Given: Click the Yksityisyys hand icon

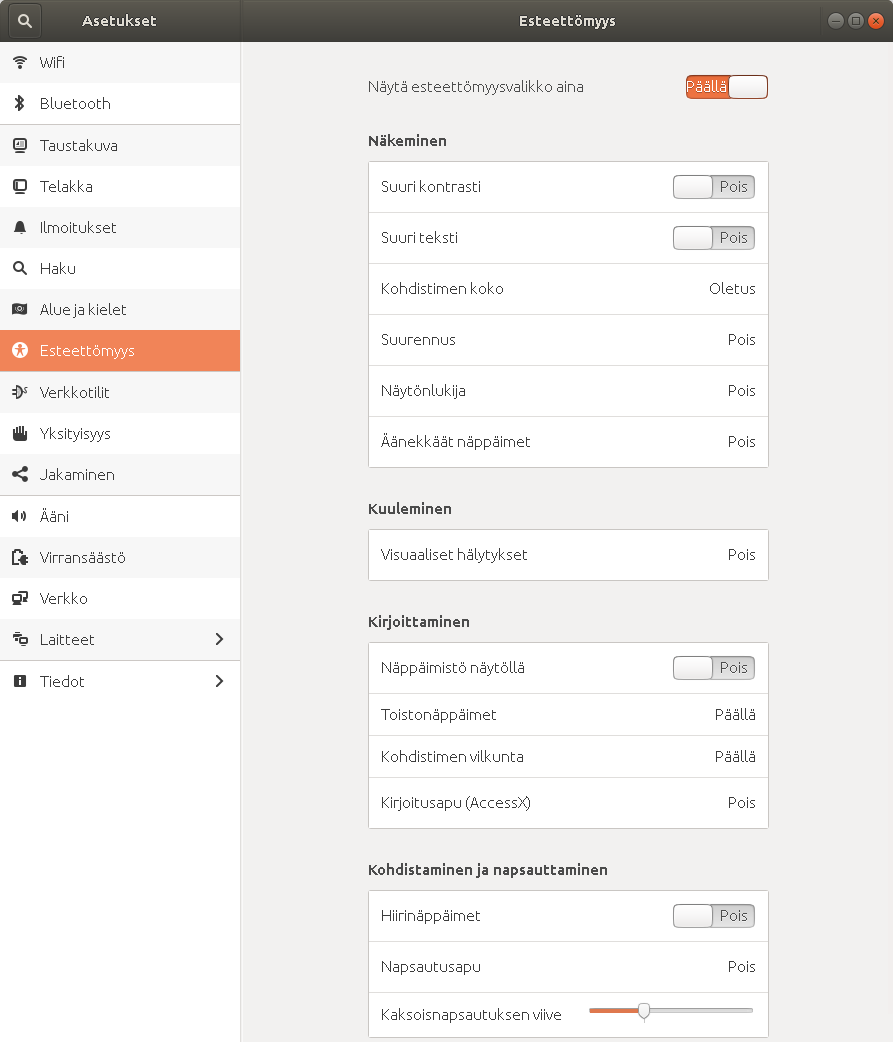Looking at the screenshot, I should [x=20, y=434].
